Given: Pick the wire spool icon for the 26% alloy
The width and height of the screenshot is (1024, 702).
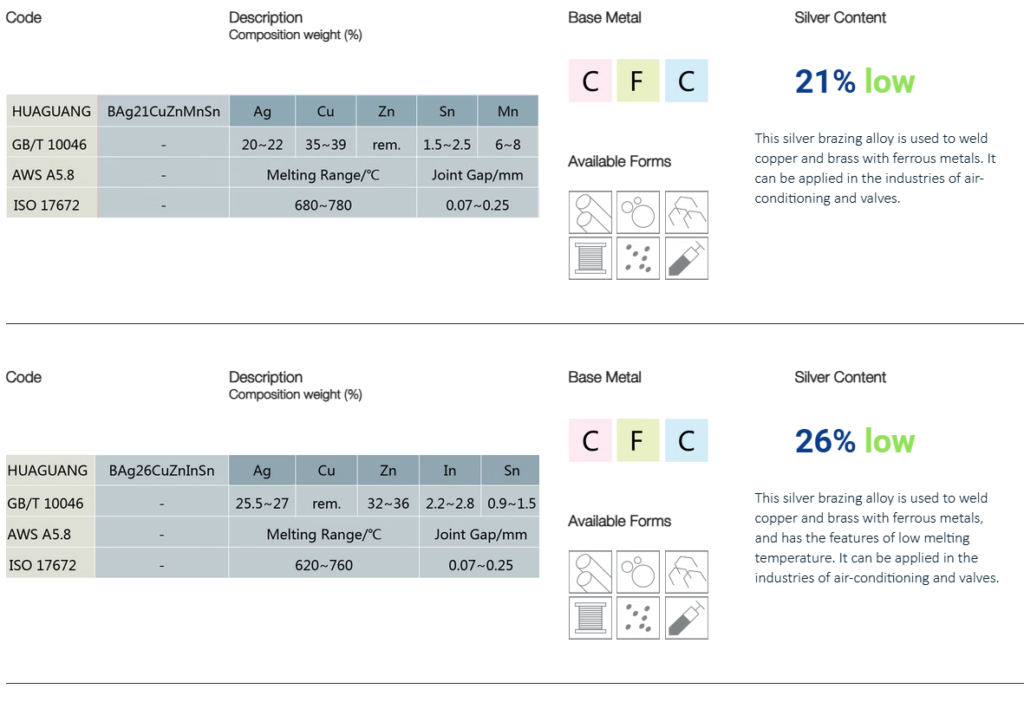Looking at the screenshot, I should pos(590,618).
